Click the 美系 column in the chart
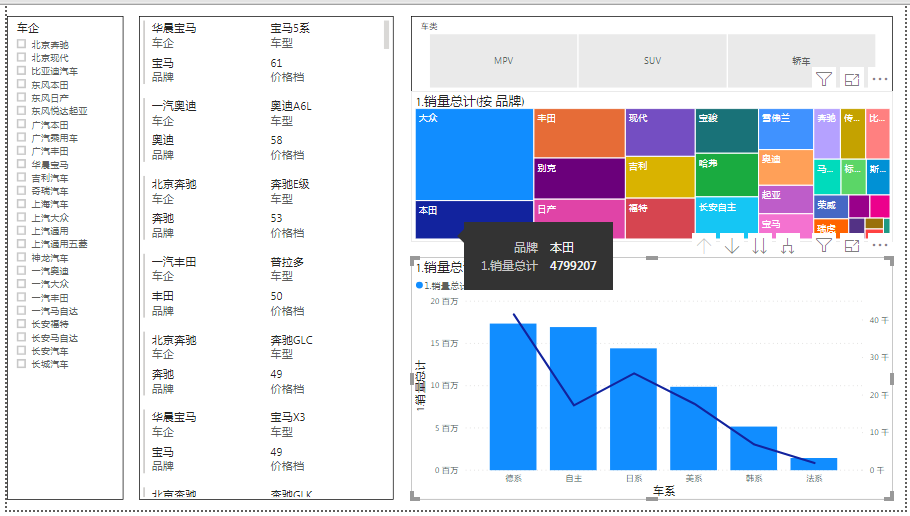Image resolution: width=910 pixels, height=516 pixels. point(694,428)
